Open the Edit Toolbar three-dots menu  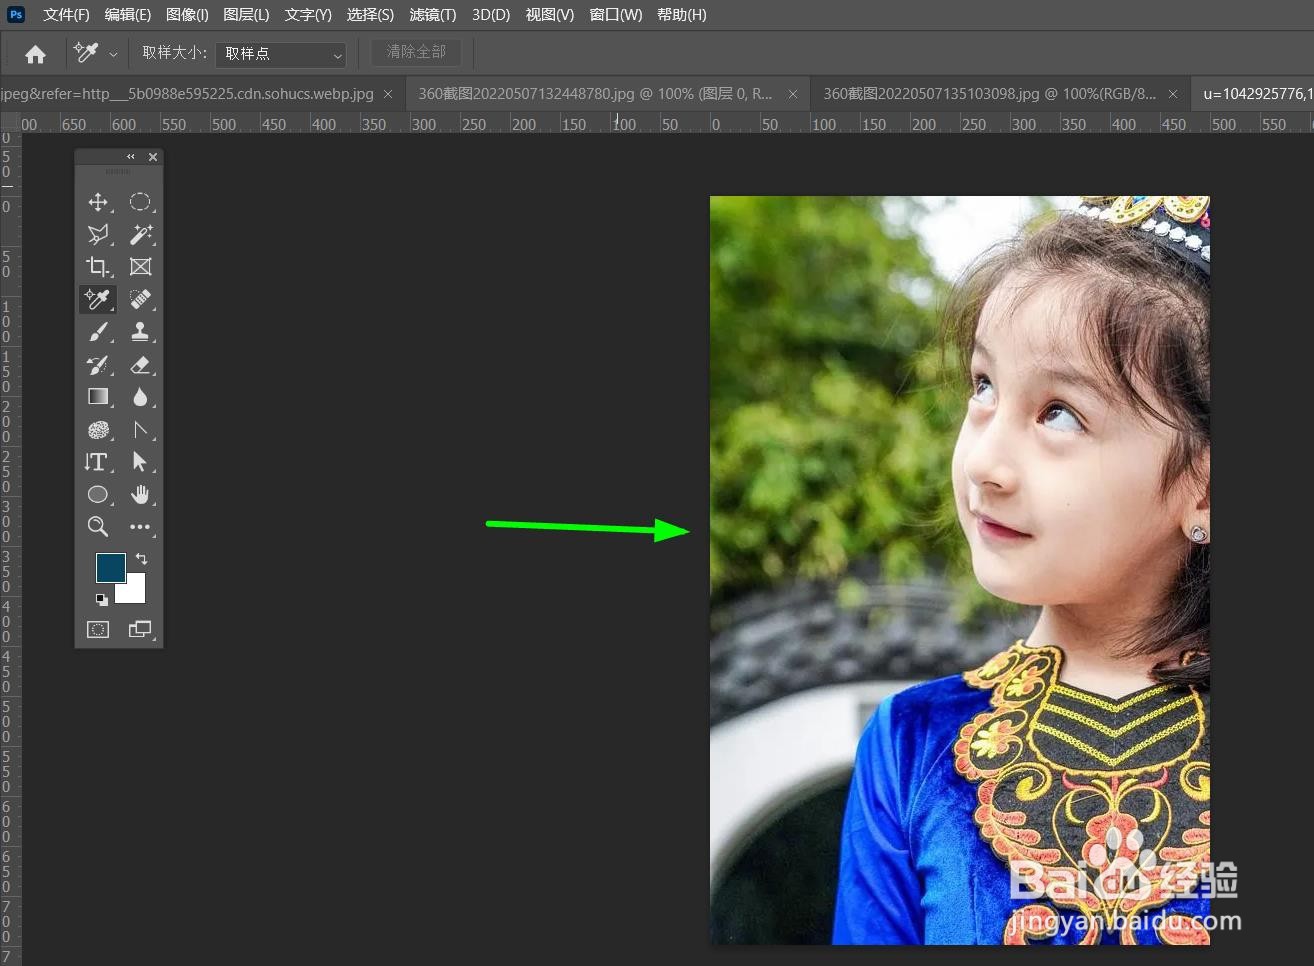tap(140, 526)
